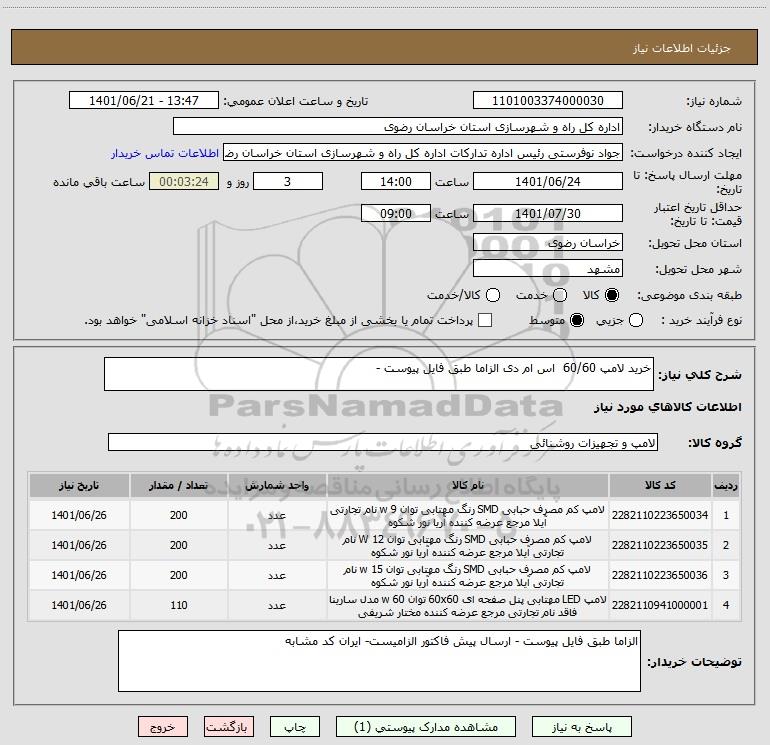Click the کد کالا column header
The image size is (770, 745).
660,485
